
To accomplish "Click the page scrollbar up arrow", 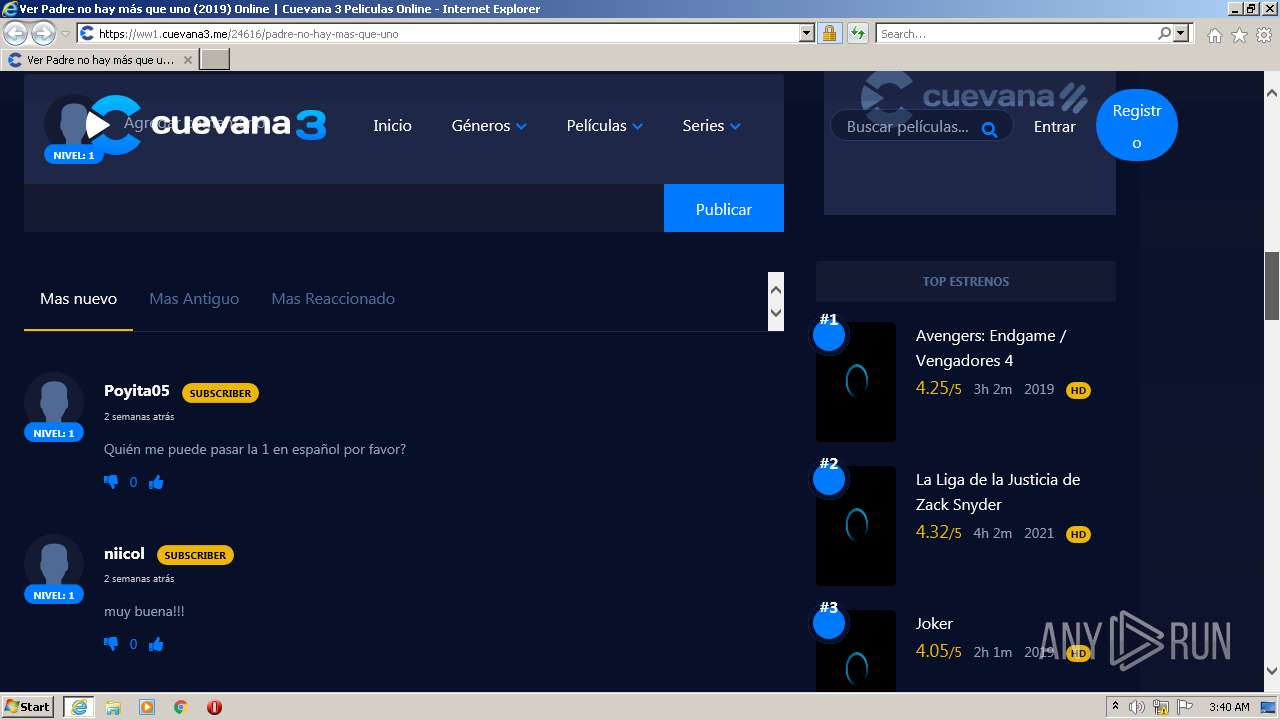I will [x=1272, y=92].
